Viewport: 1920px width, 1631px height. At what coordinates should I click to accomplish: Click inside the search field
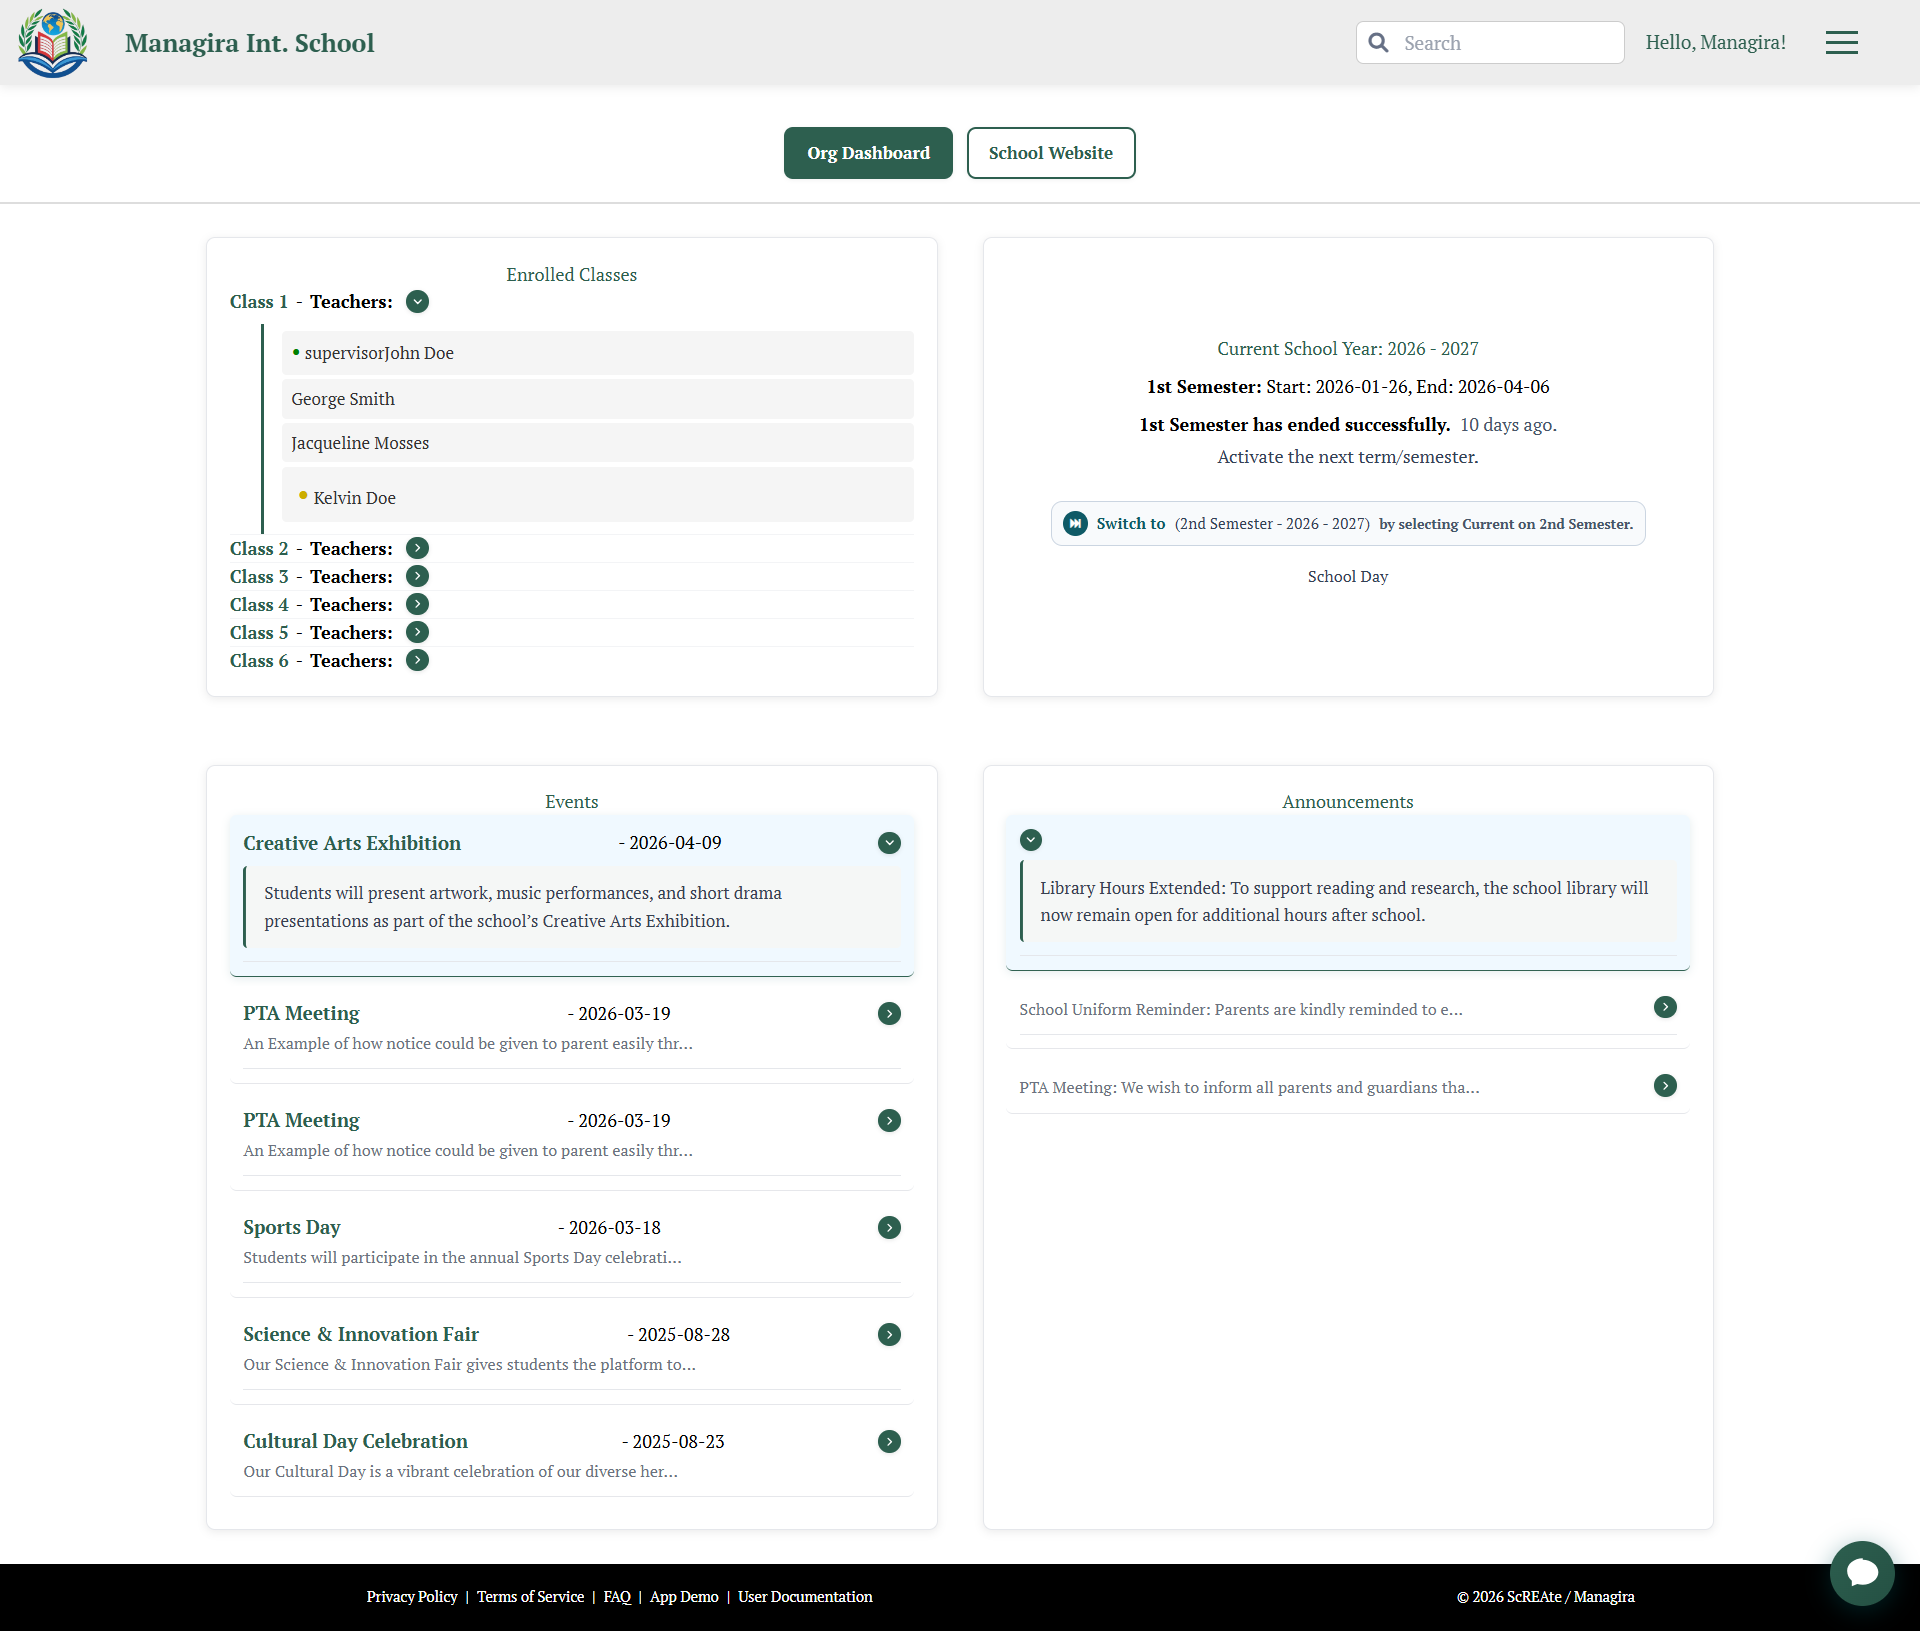pos(1500,42)
